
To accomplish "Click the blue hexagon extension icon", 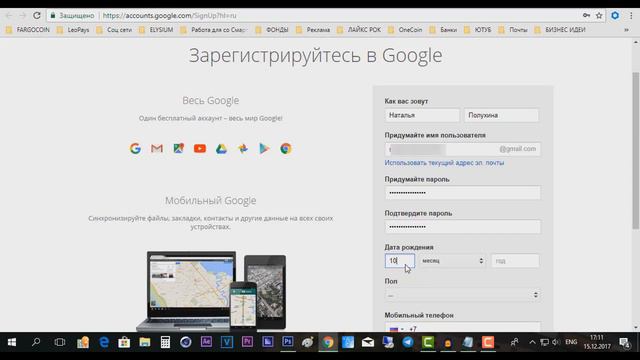I will click(x=615, y=16).
